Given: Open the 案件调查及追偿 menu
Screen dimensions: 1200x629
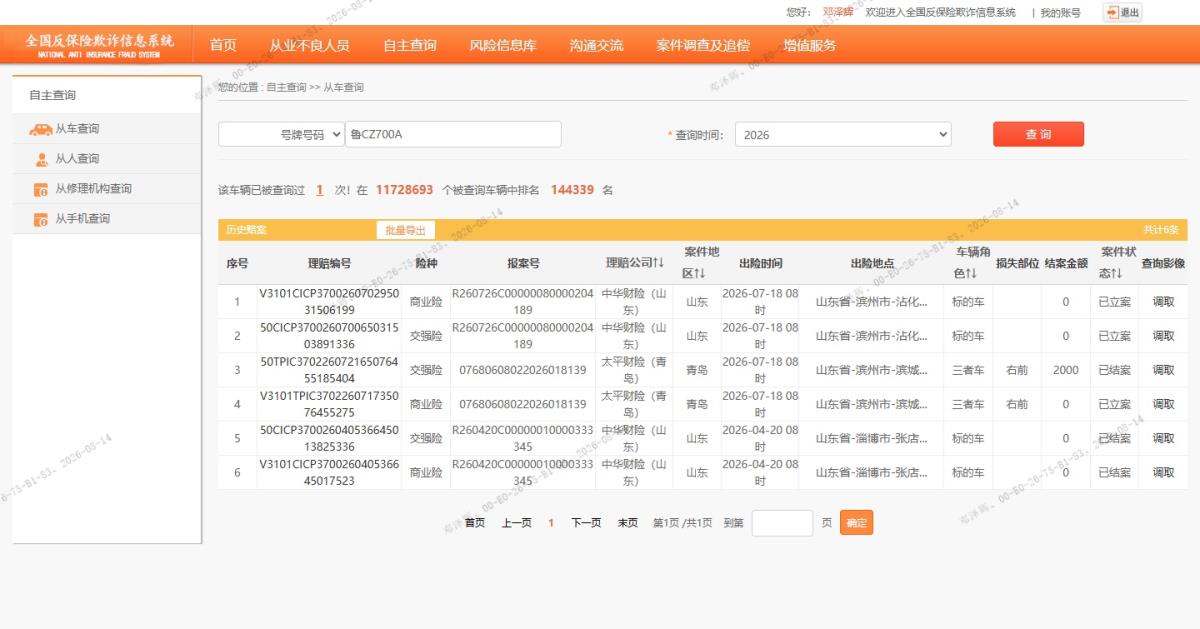Looking at the screenshot, I should pos(703,45).
